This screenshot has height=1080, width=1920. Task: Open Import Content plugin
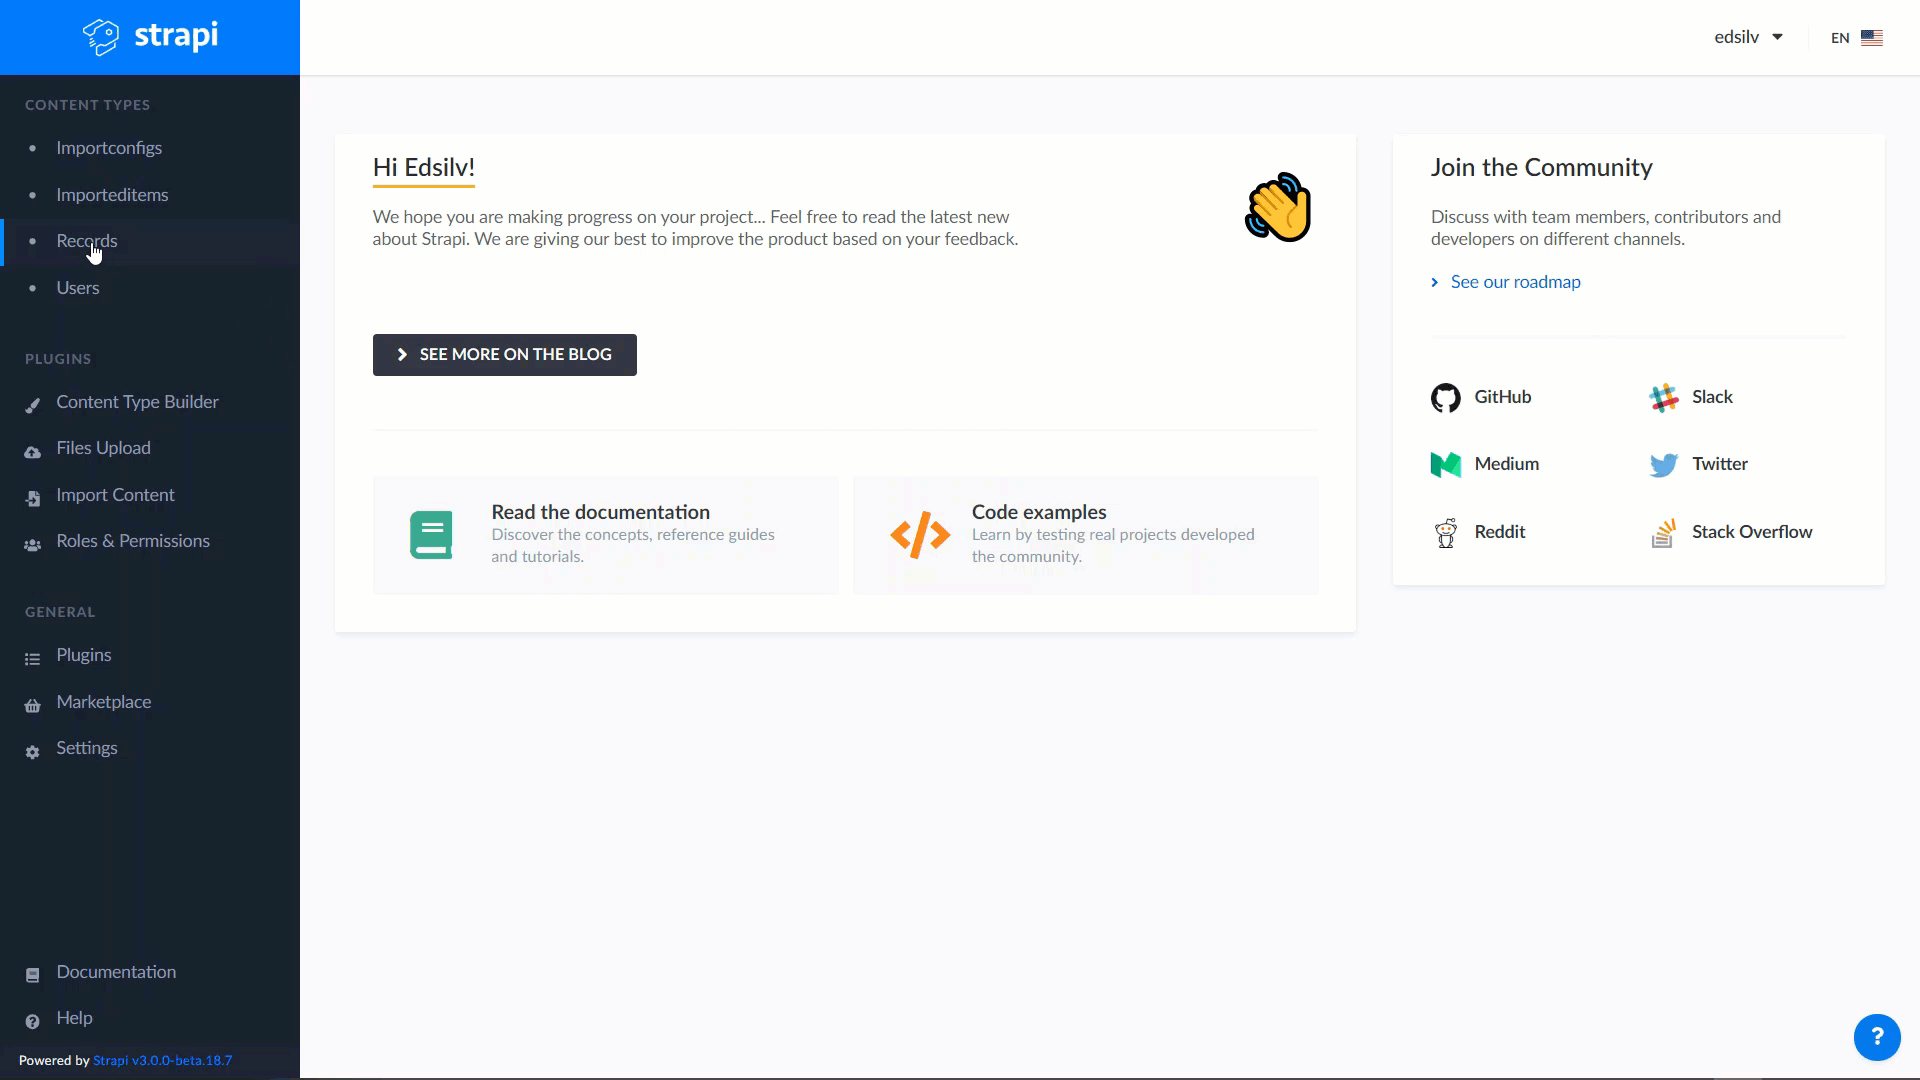[x=150, y=495]
